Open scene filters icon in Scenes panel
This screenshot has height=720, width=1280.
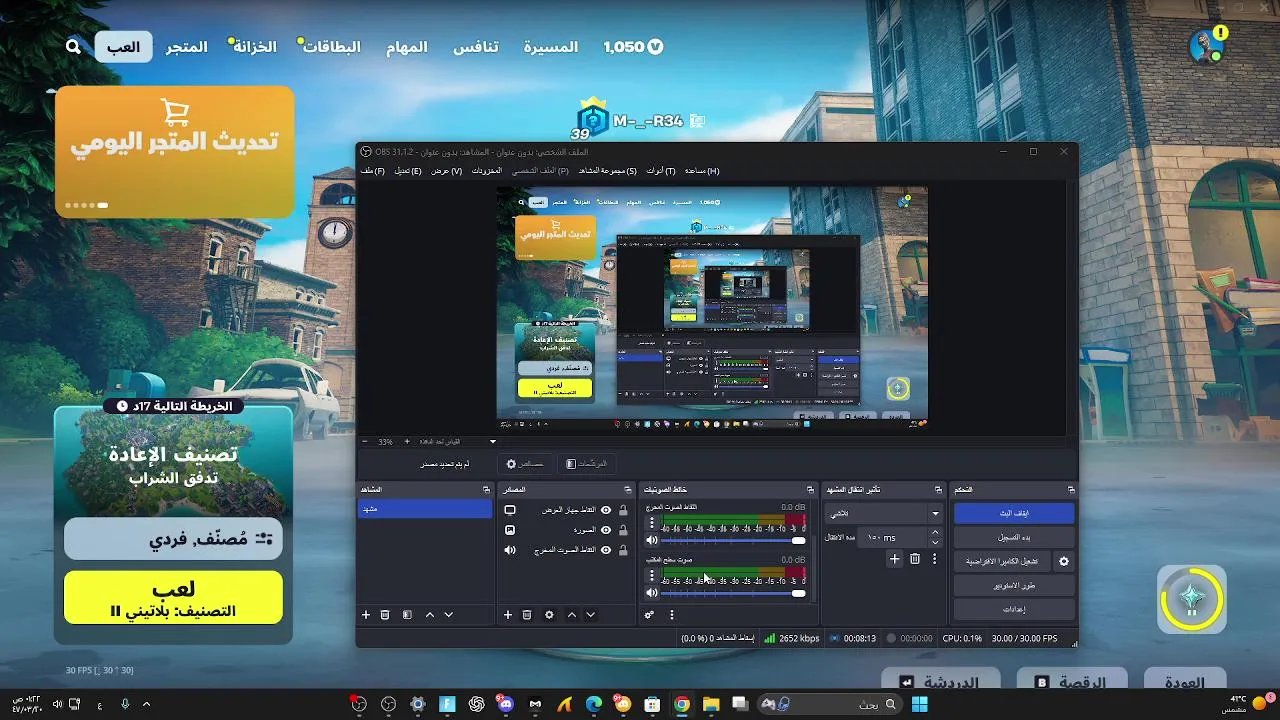(407, 615)
